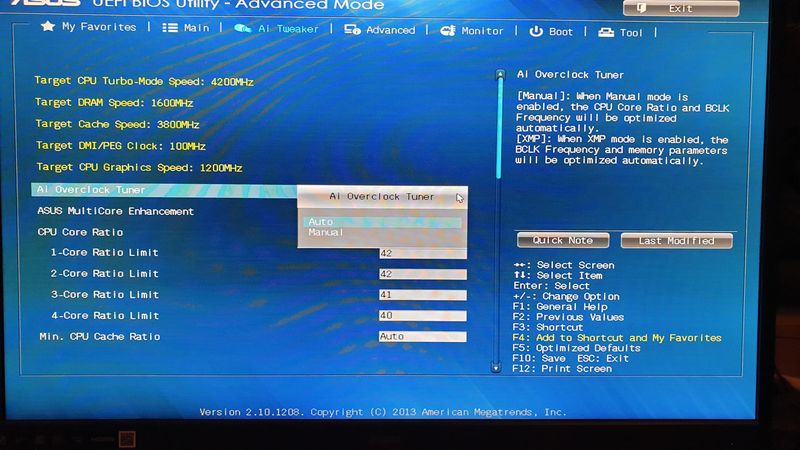Click the 1-Core Ratio Limit value field
Image resolution: width=800 pixels, height=450 pixels.
coord(422,253)
